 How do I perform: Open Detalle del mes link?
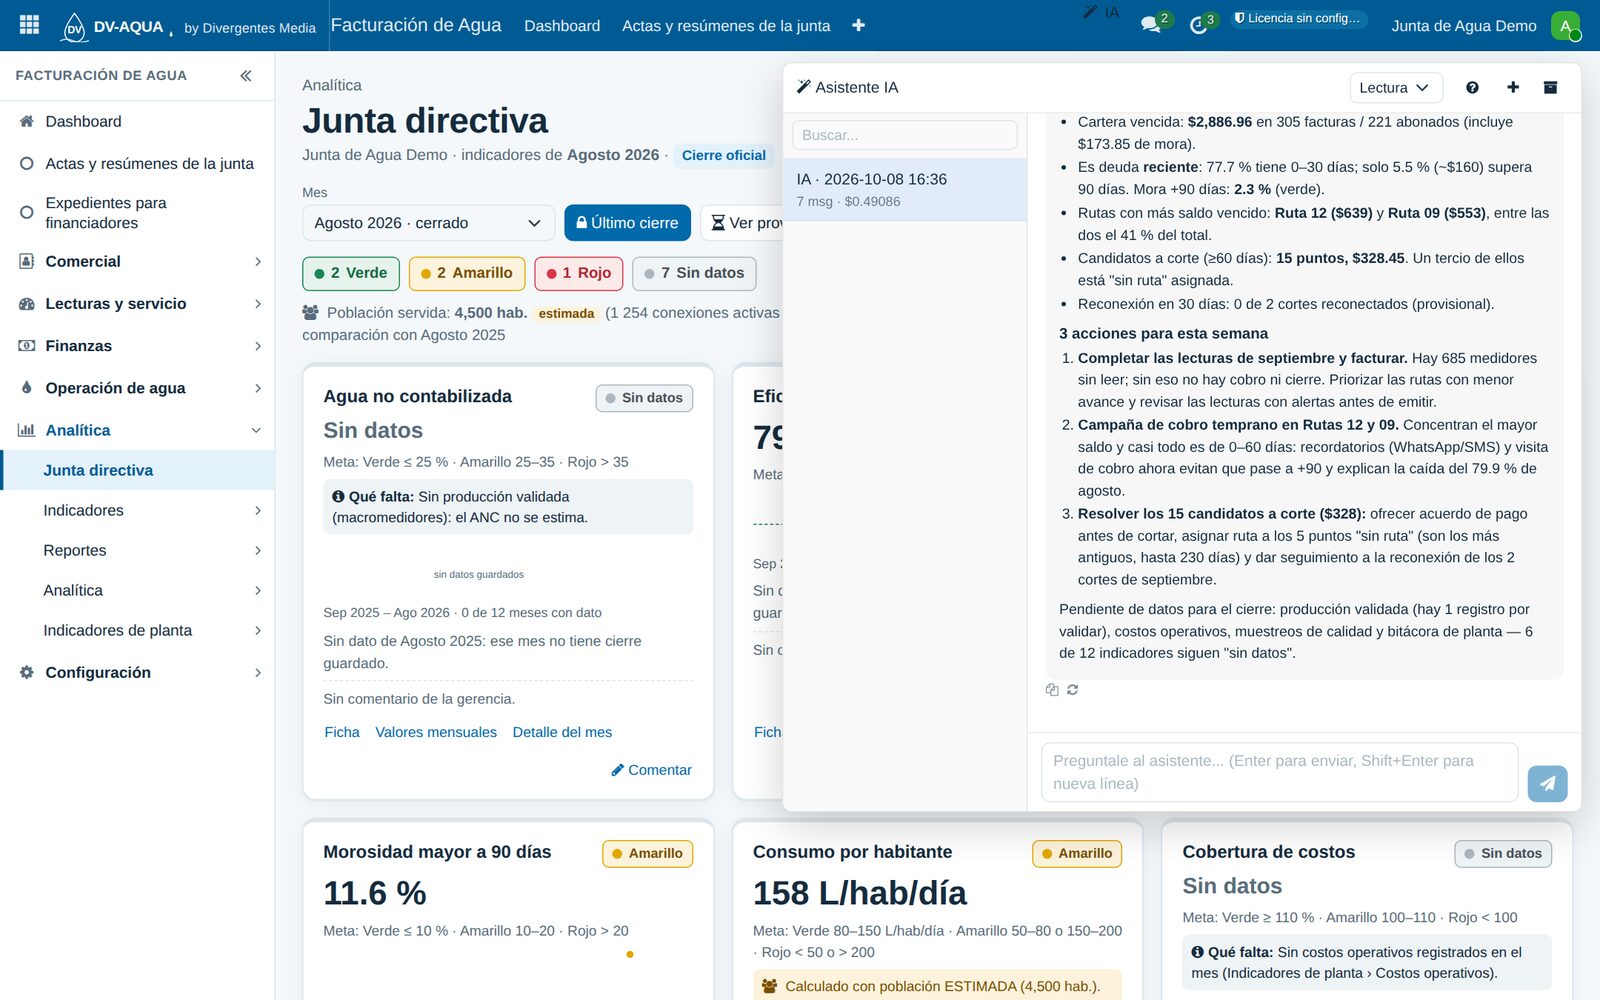tap(562, 733)
